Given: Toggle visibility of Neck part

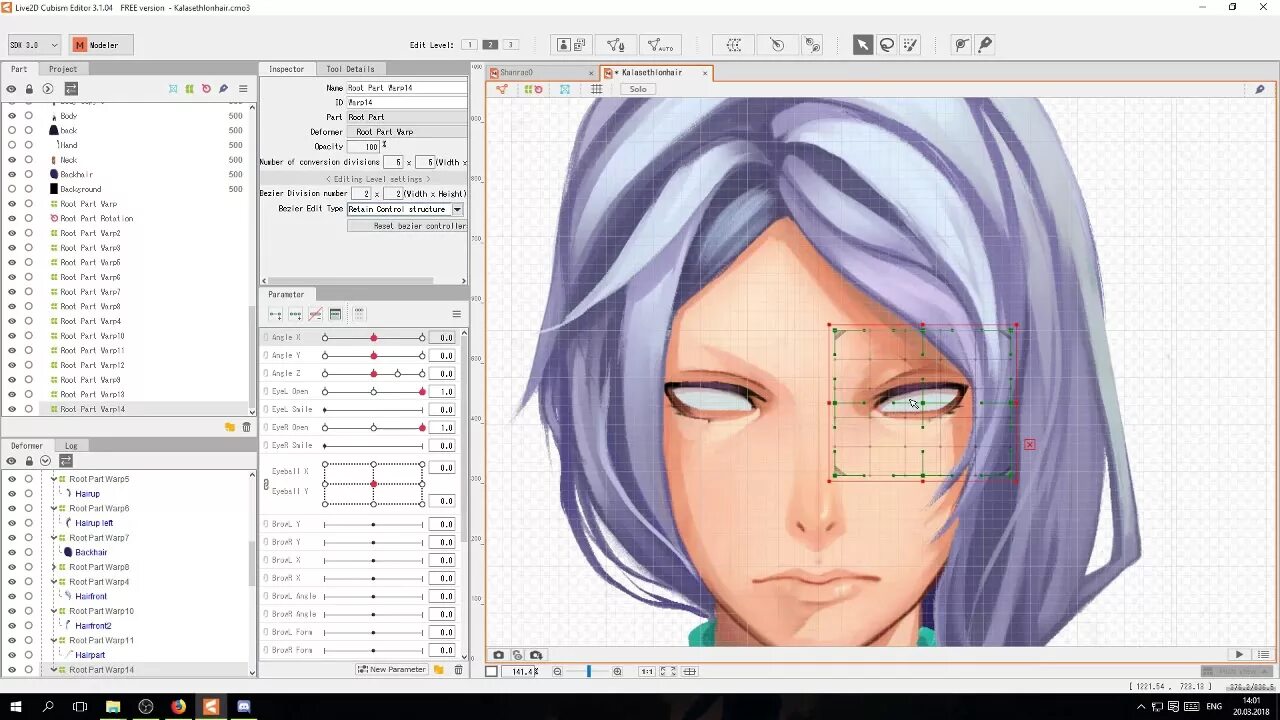Looking at the screenshot, I should coord(11,160).
